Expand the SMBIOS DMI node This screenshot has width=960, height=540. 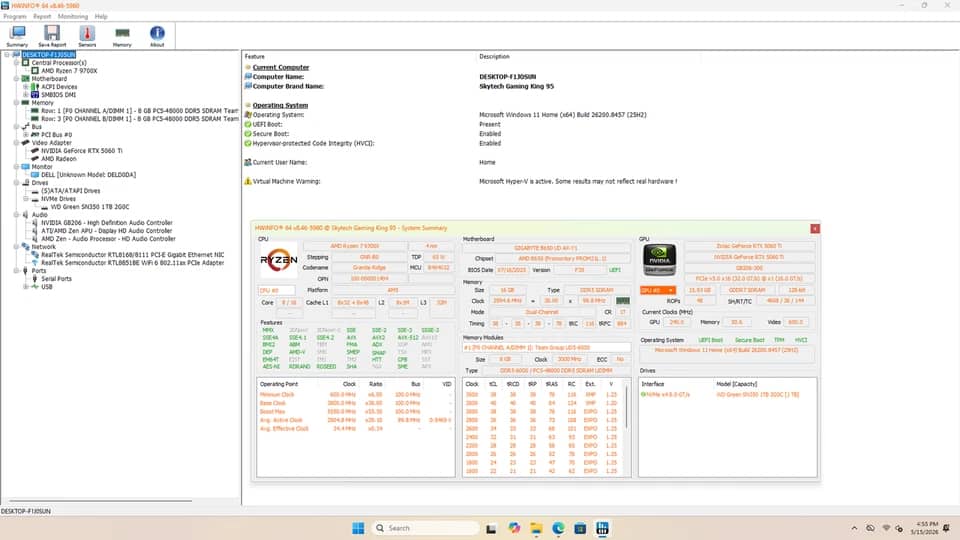(26, 94)
